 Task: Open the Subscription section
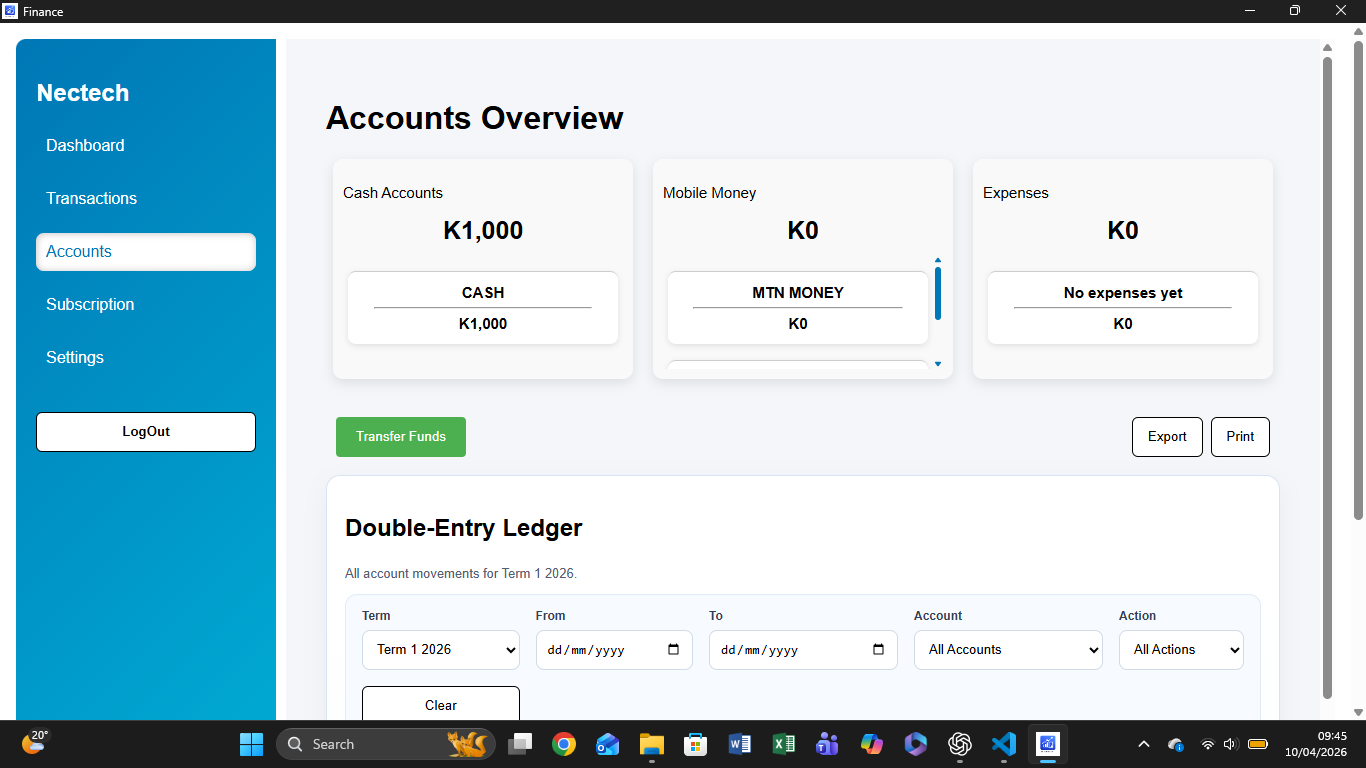[x=90, y=304]
